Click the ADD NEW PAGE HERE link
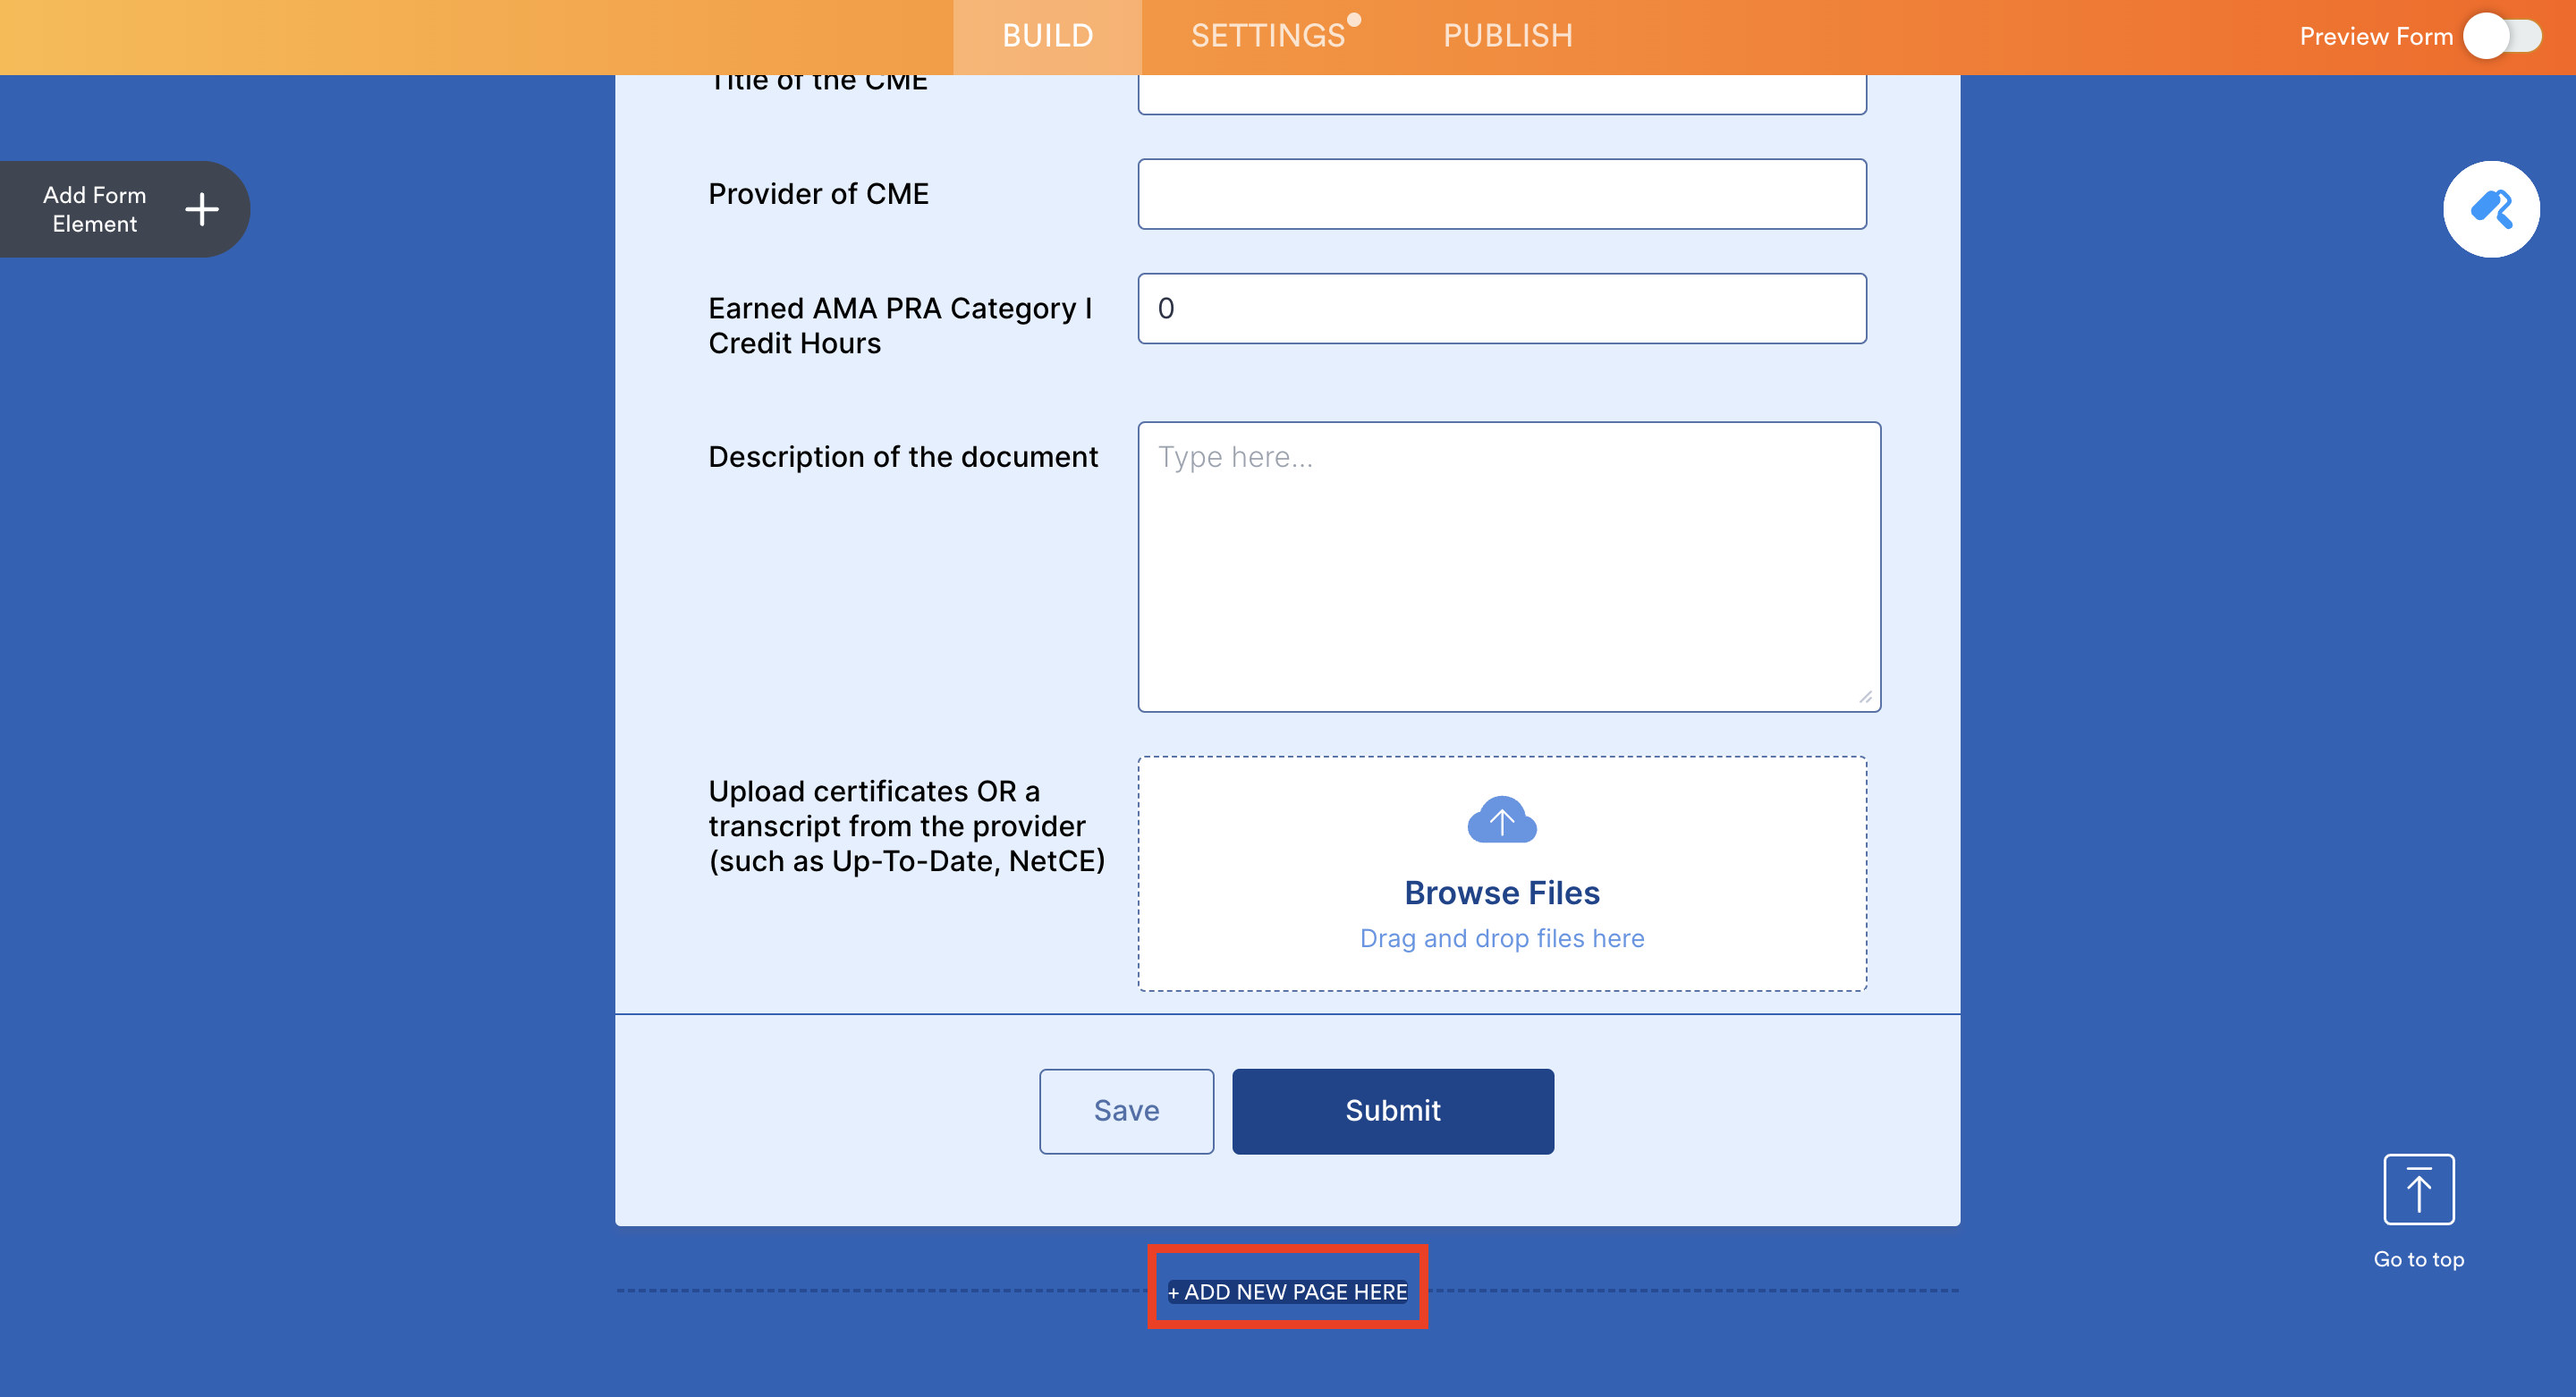The width and height of the screenshot is (2576, 1397). (x=1287, y=1291)
